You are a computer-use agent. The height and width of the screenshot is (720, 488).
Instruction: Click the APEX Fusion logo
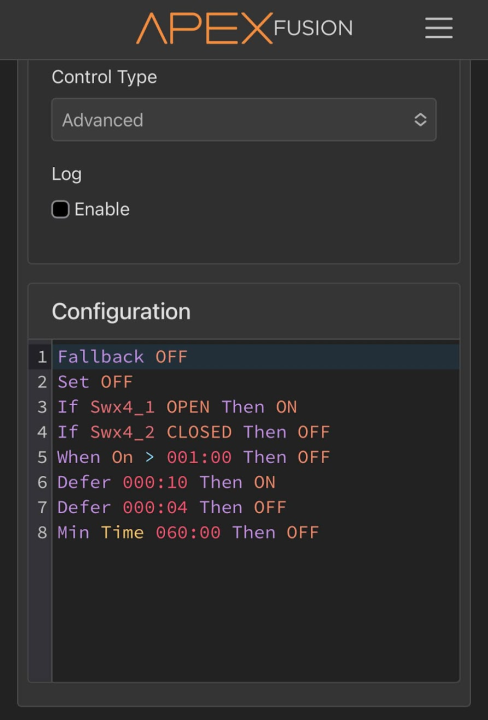[x=244, y=28]
